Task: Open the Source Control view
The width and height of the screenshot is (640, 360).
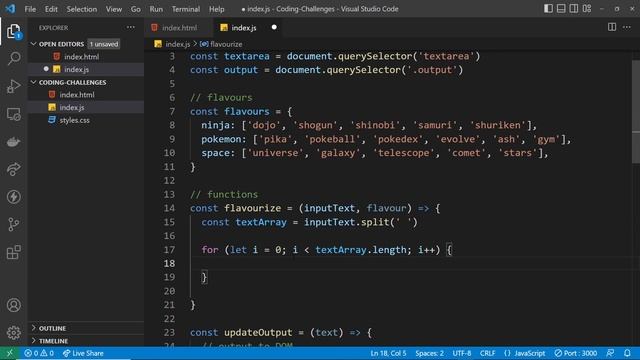Action: 13,224
